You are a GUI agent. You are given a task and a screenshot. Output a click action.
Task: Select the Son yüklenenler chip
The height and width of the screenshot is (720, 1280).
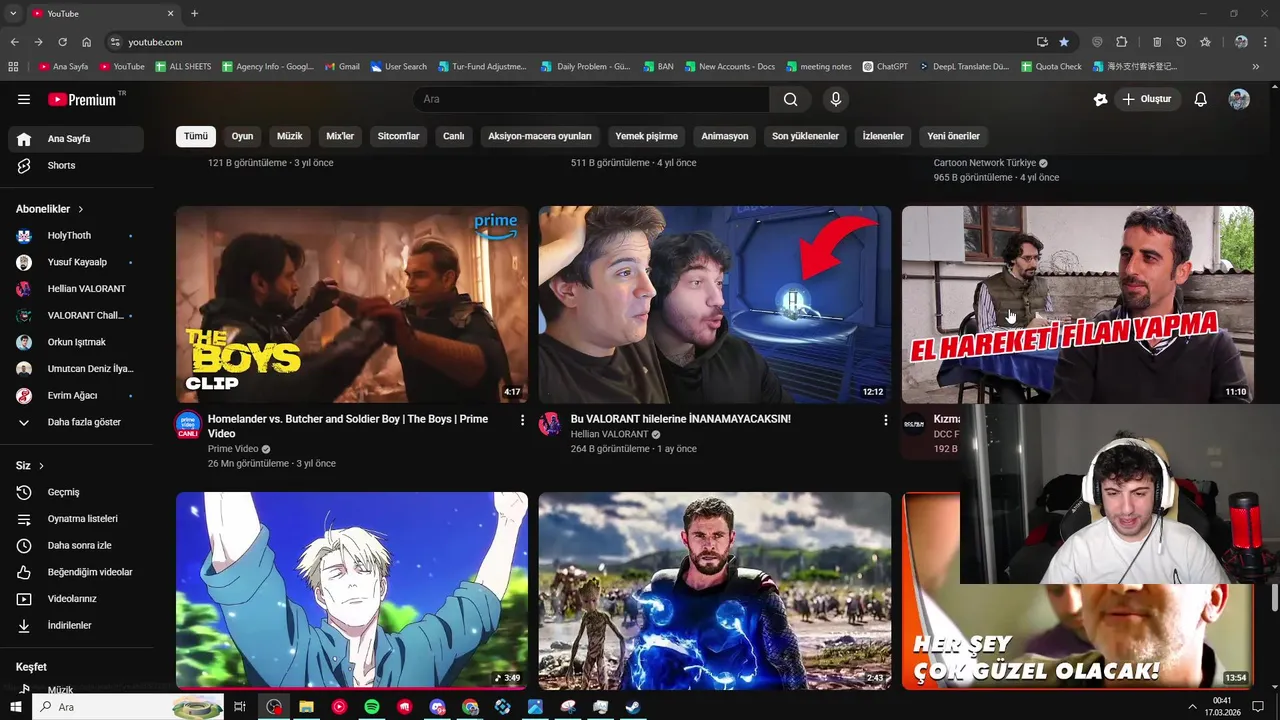pyautogui.click(x=805, y=136)
